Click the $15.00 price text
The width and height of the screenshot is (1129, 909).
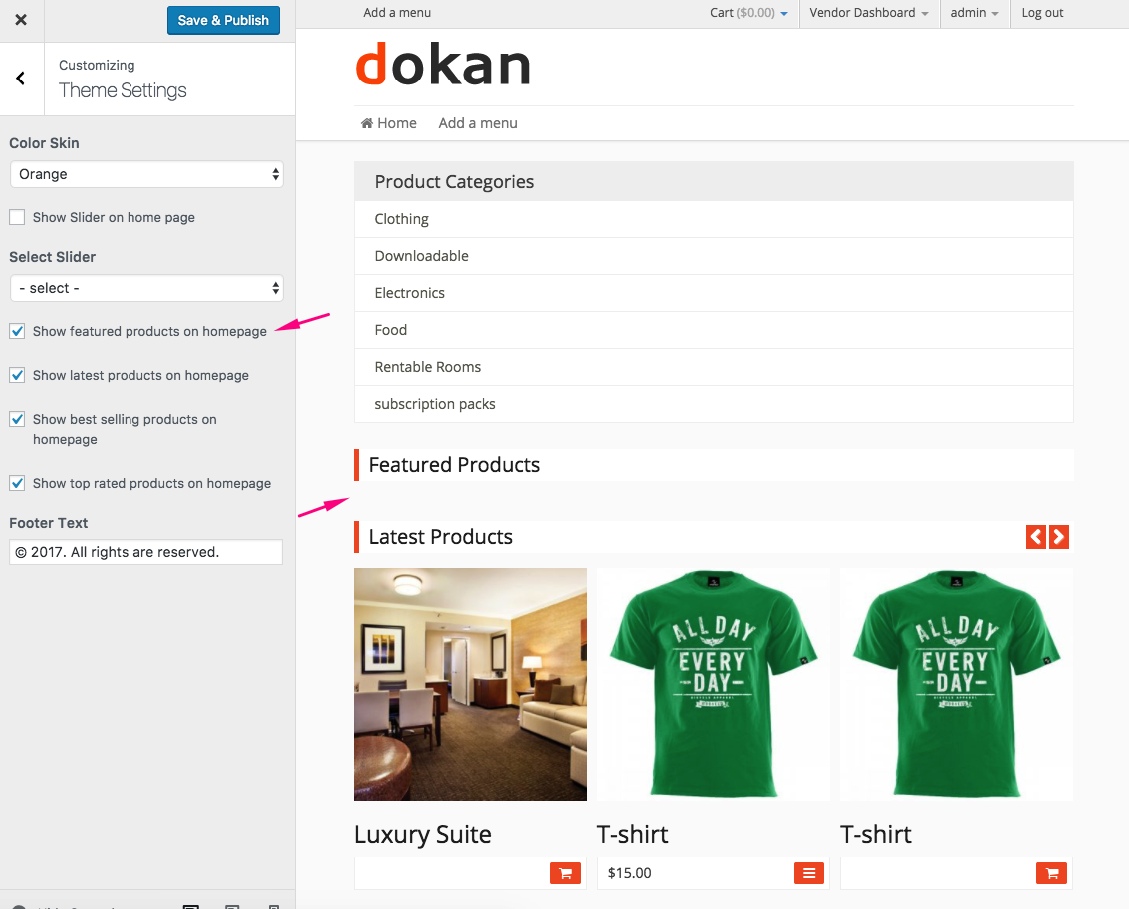(x=629, y=873)
